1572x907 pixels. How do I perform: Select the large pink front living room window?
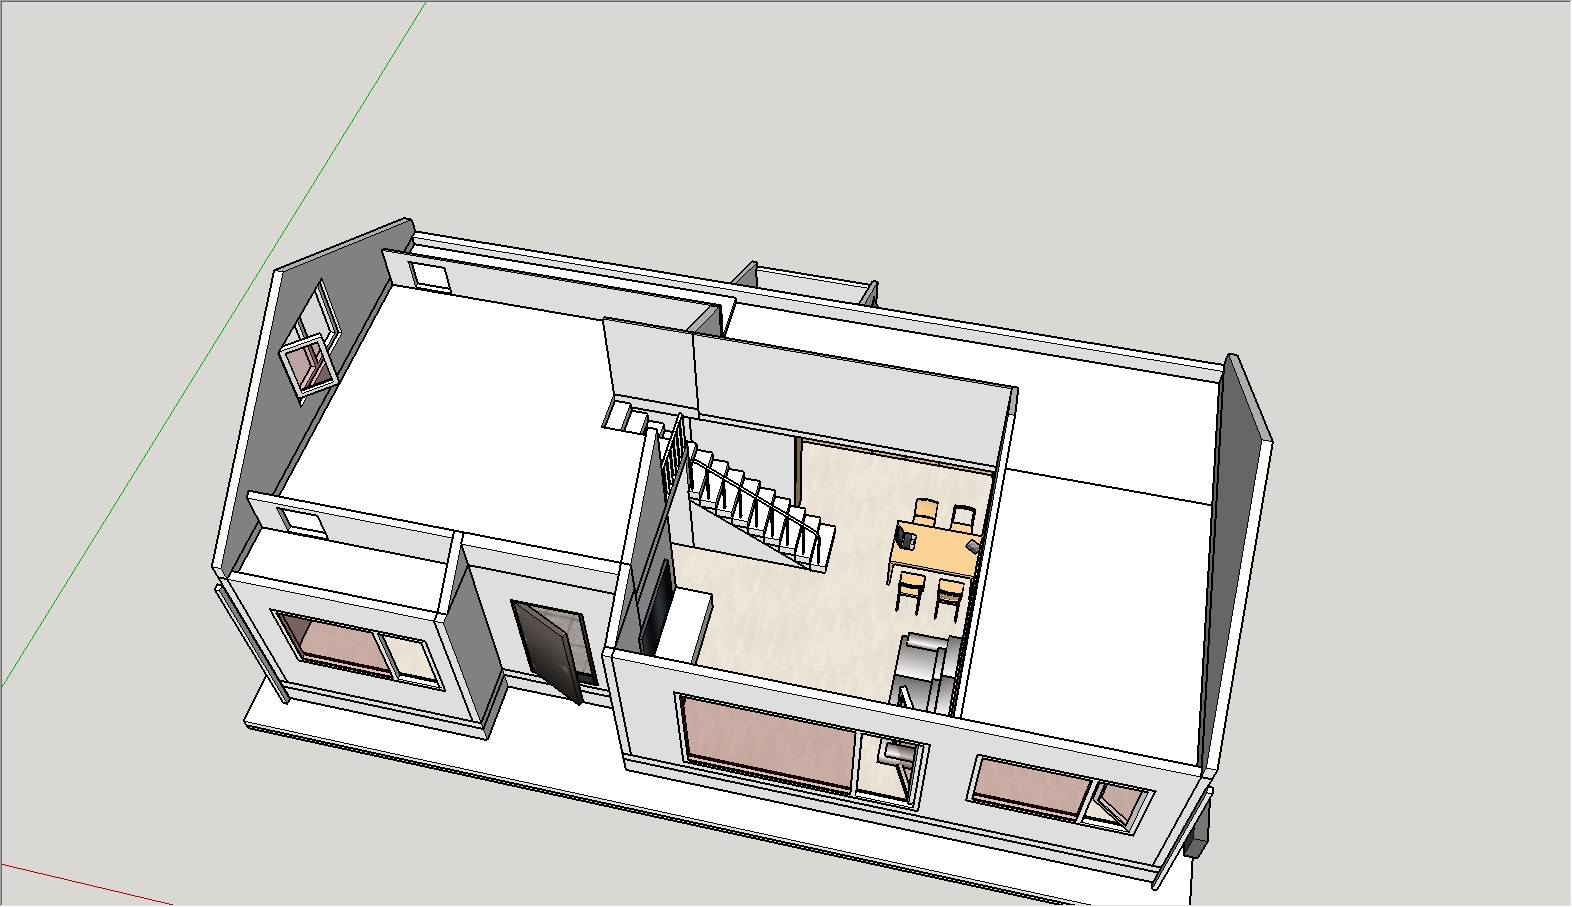coord(766,743)
